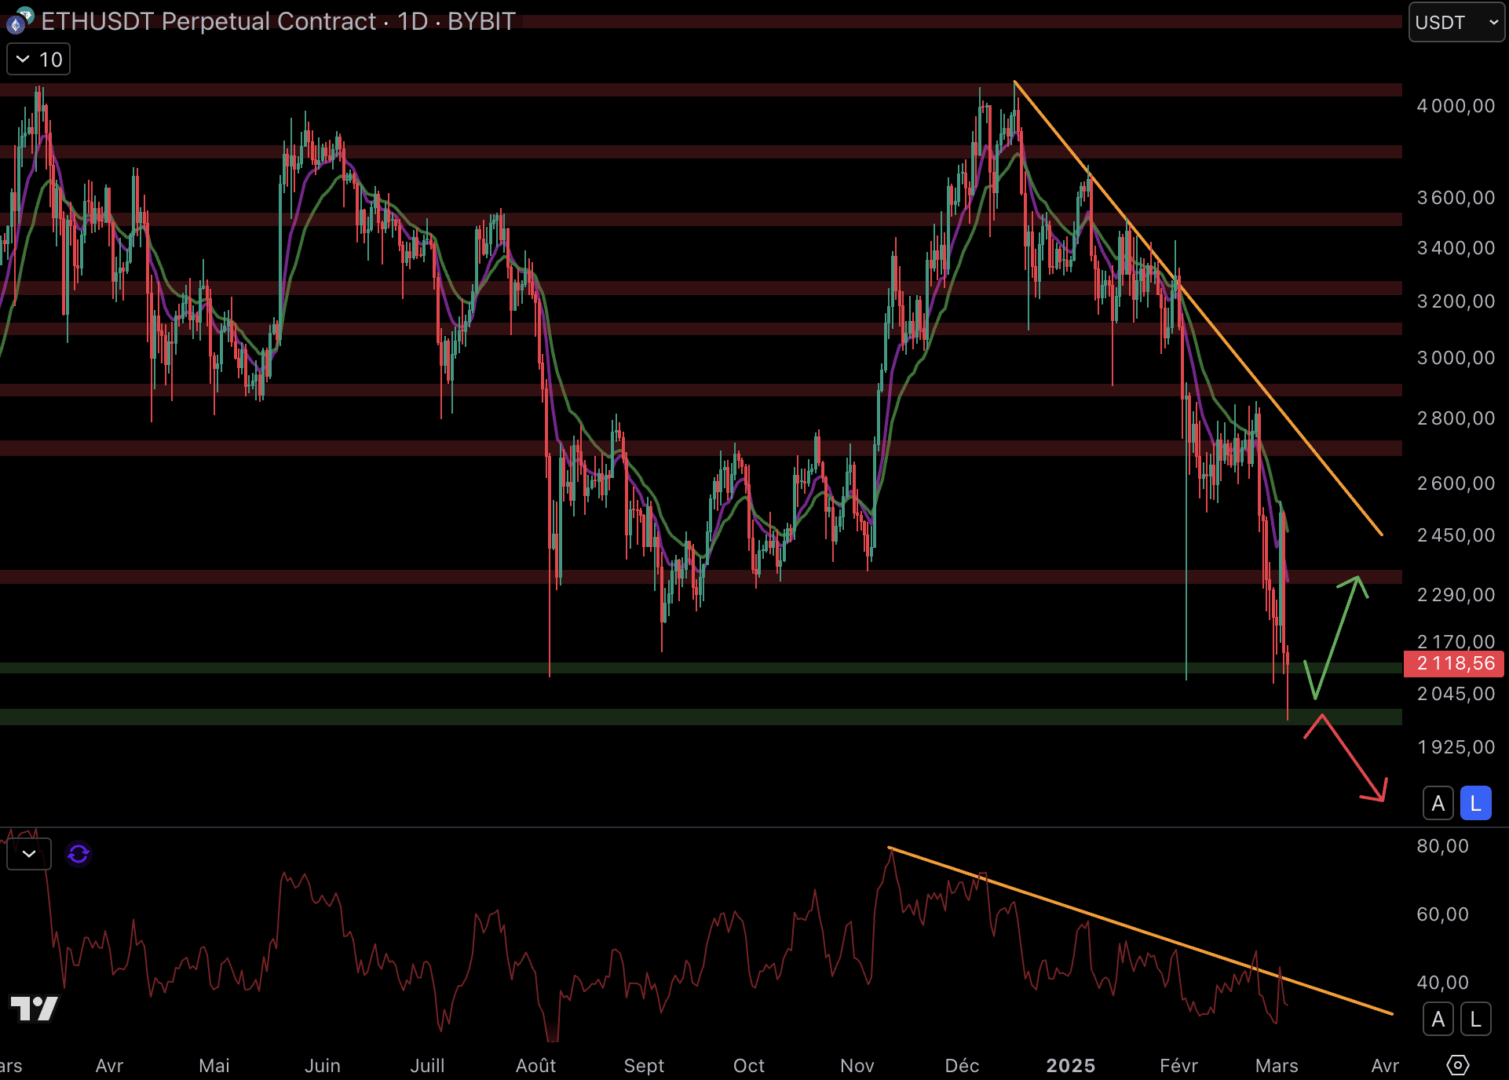
Task: Disable log scale on the price pane
Action: pyautogui.click(x=1475, y=803)
